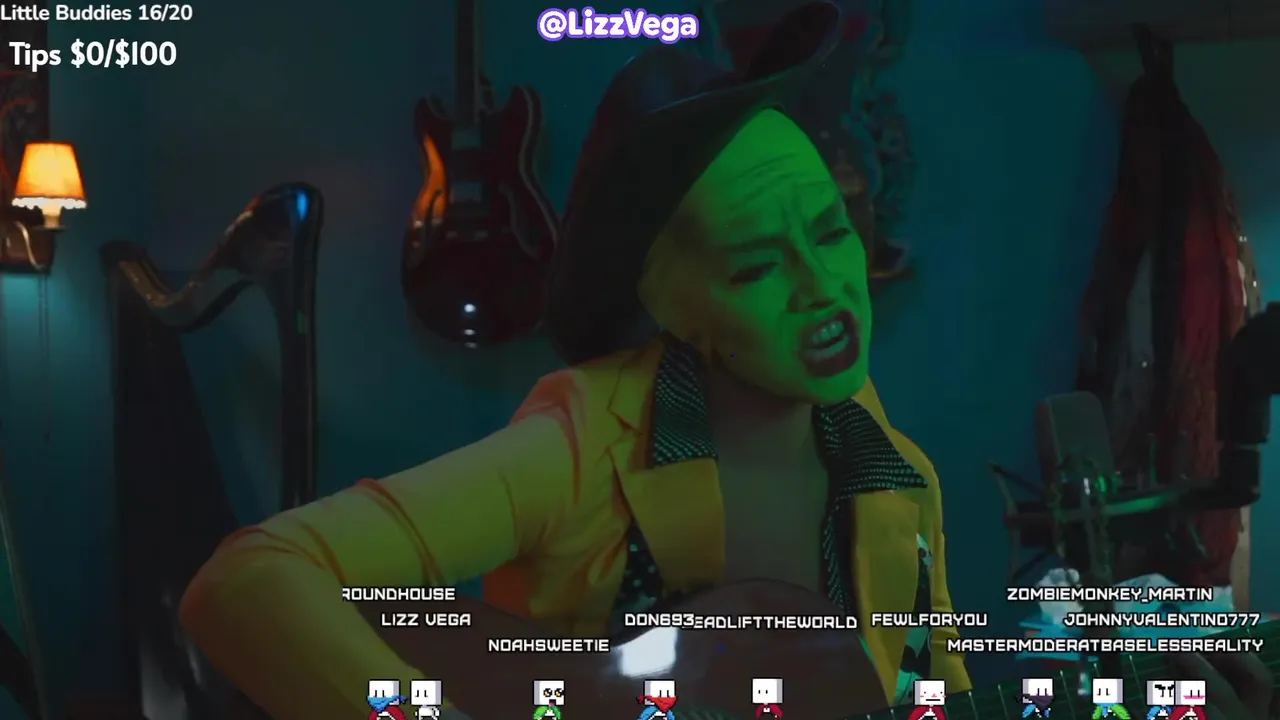Click the blue-bandana buddy under Roundhouse
The width and height of the screenshot is (1280, 720).
click(x=384, y=699)
